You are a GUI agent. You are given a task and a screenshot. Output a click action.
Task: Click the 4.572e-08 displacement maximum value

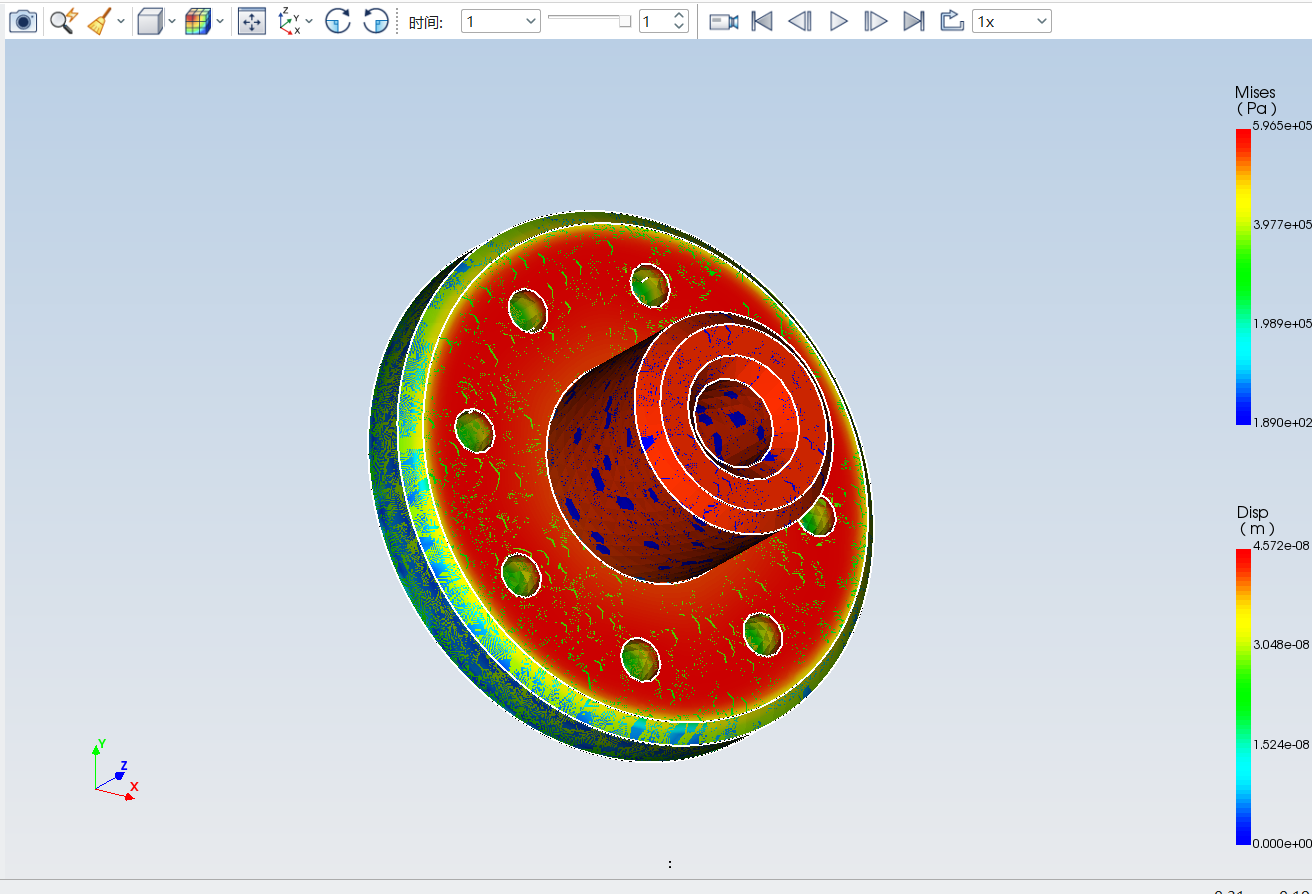(x=1281, y=545)
